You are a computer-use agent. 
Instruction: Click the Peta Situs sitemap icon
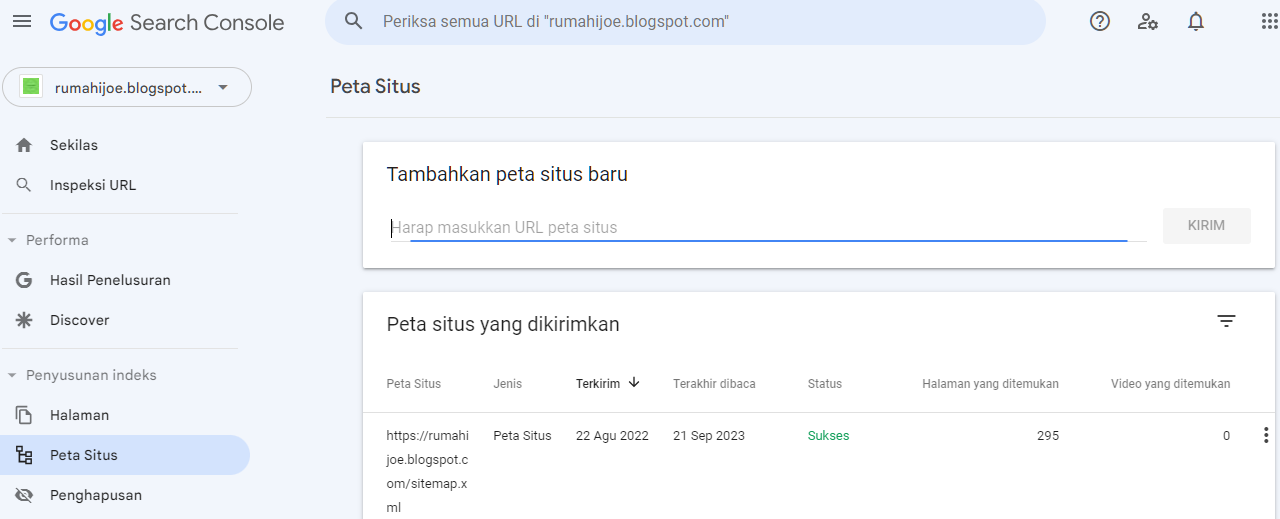24,455
